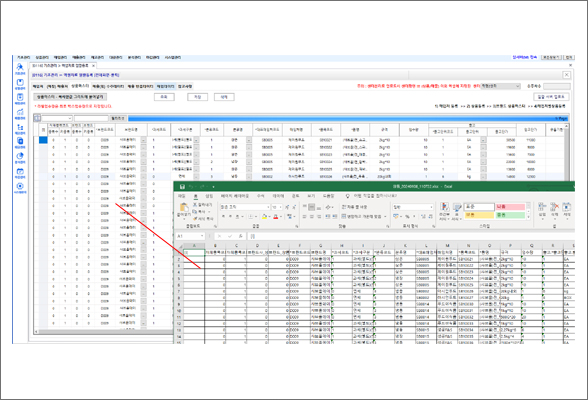
Task: Click the third outlined Delete button in ERP
Action: [224, 97]
